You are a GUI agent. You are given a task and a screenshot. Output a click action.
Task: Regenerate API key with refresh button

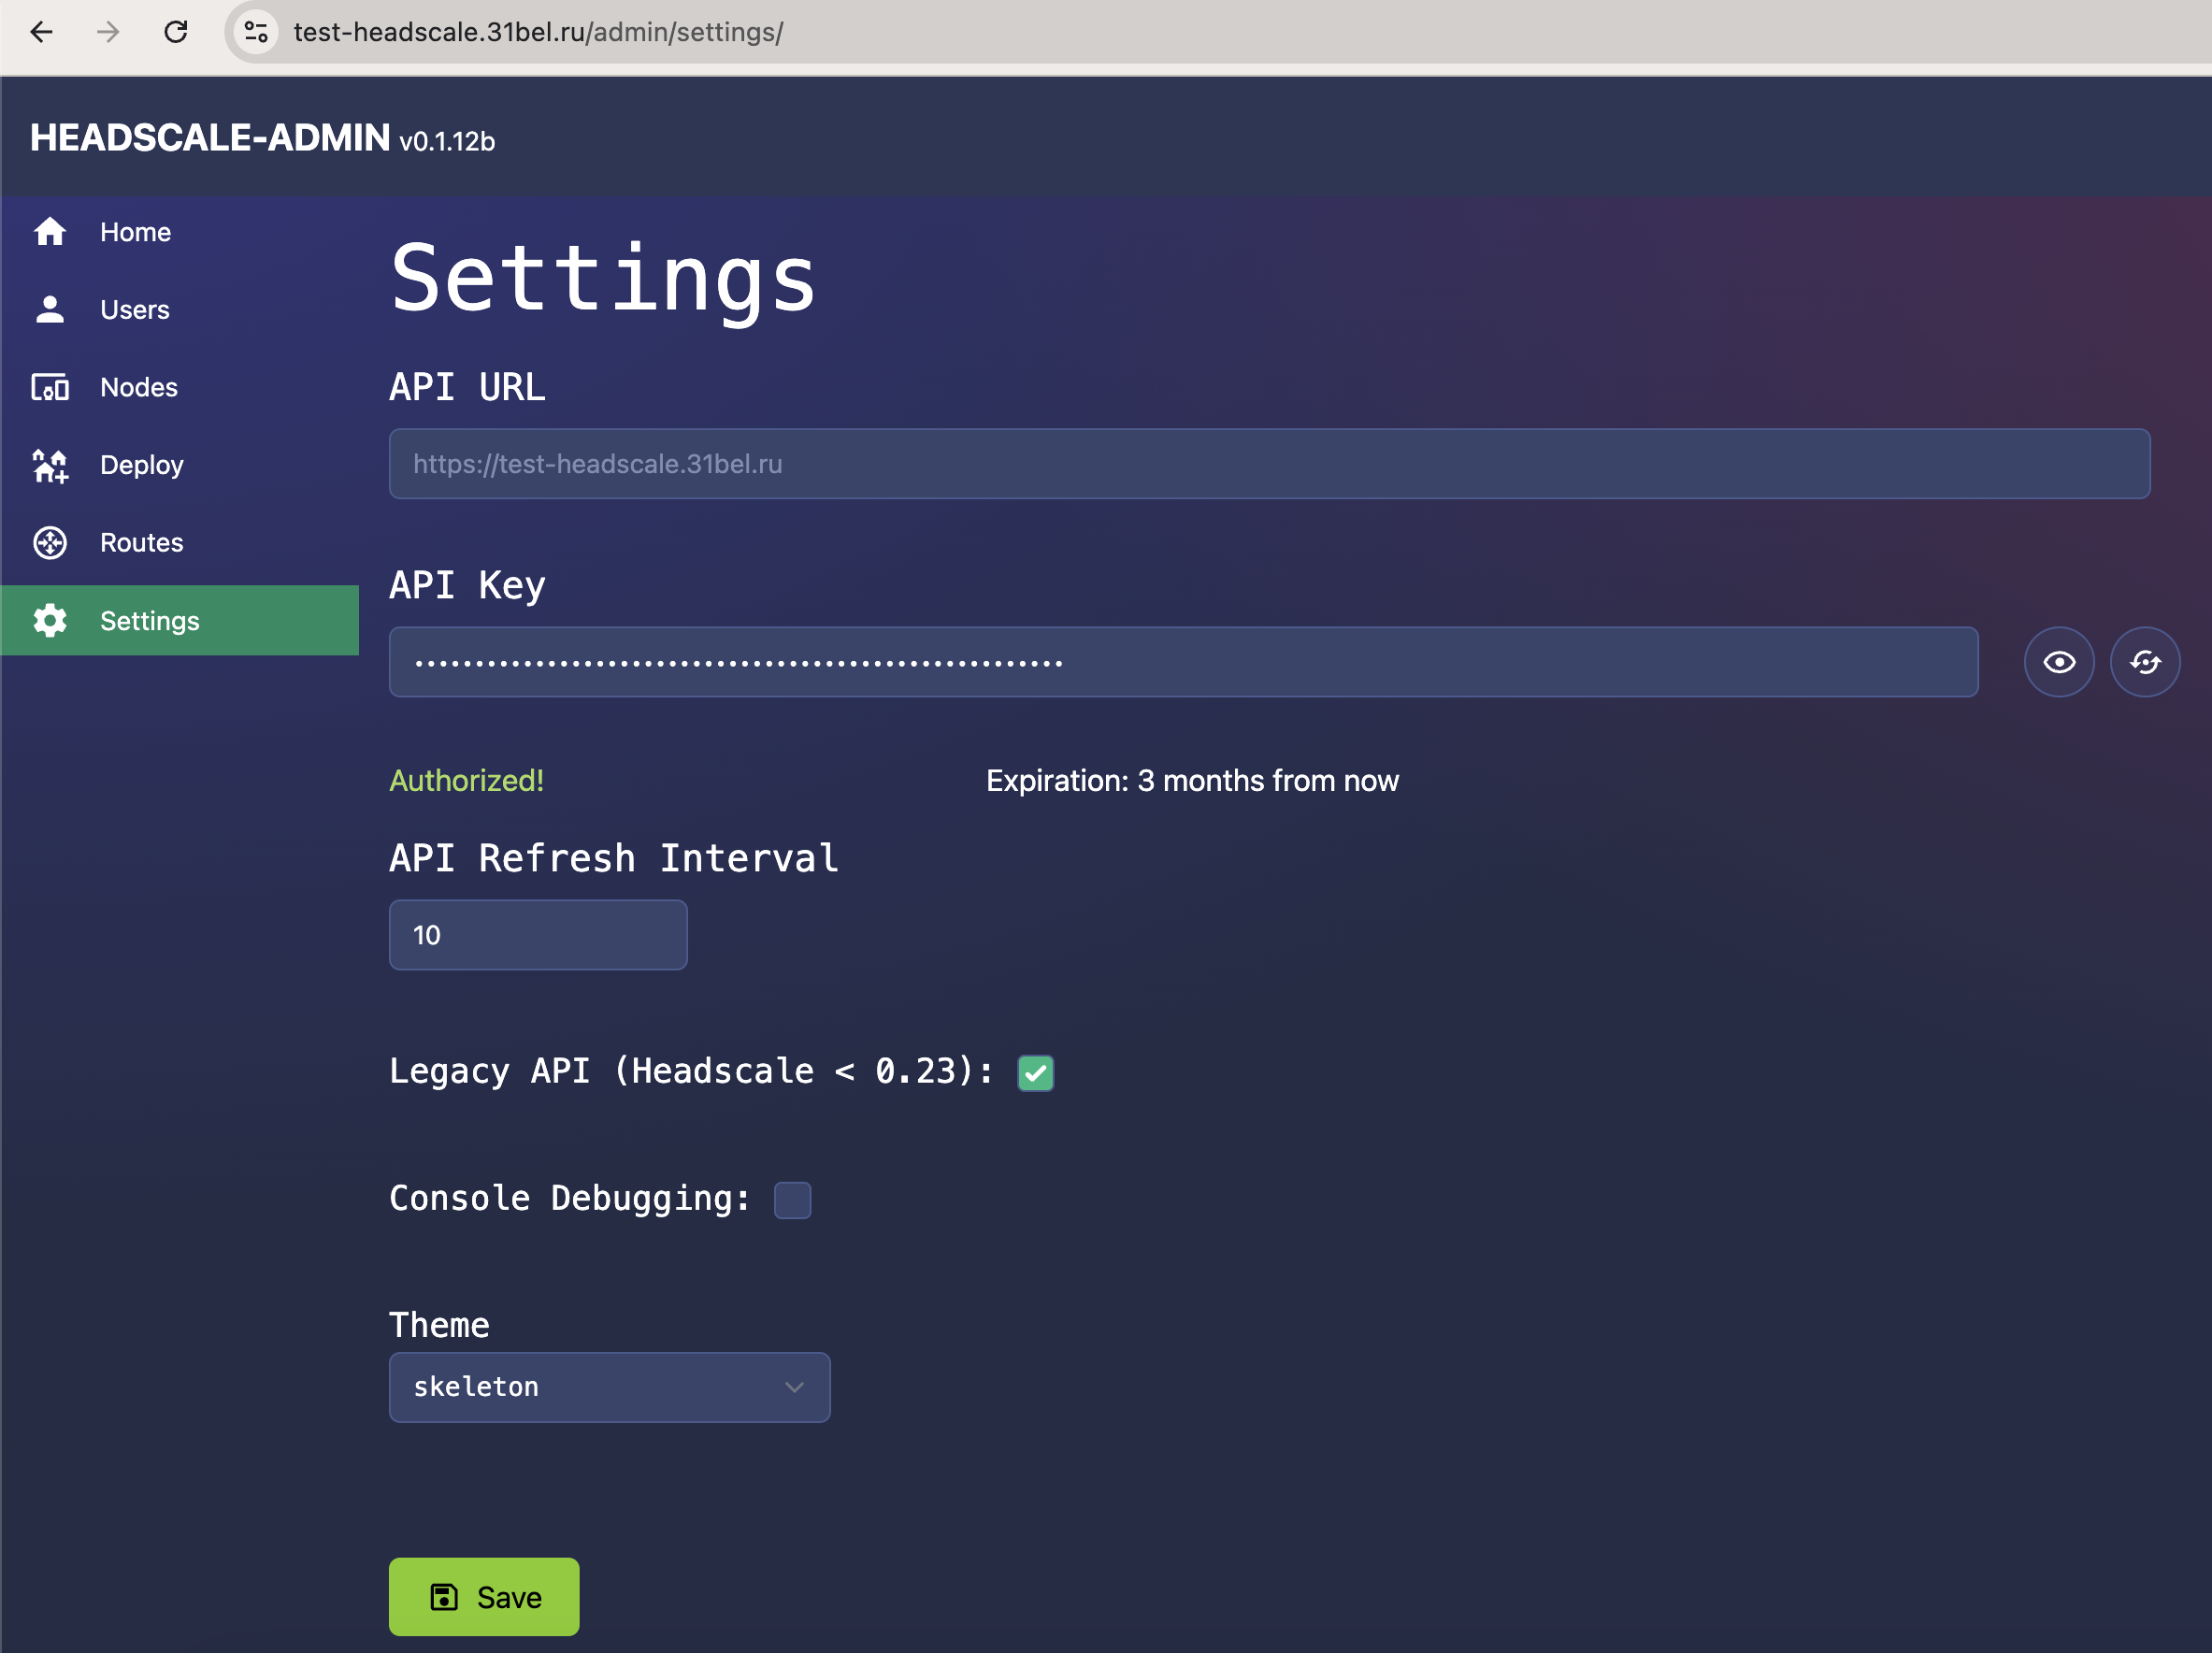point(2145,662)
